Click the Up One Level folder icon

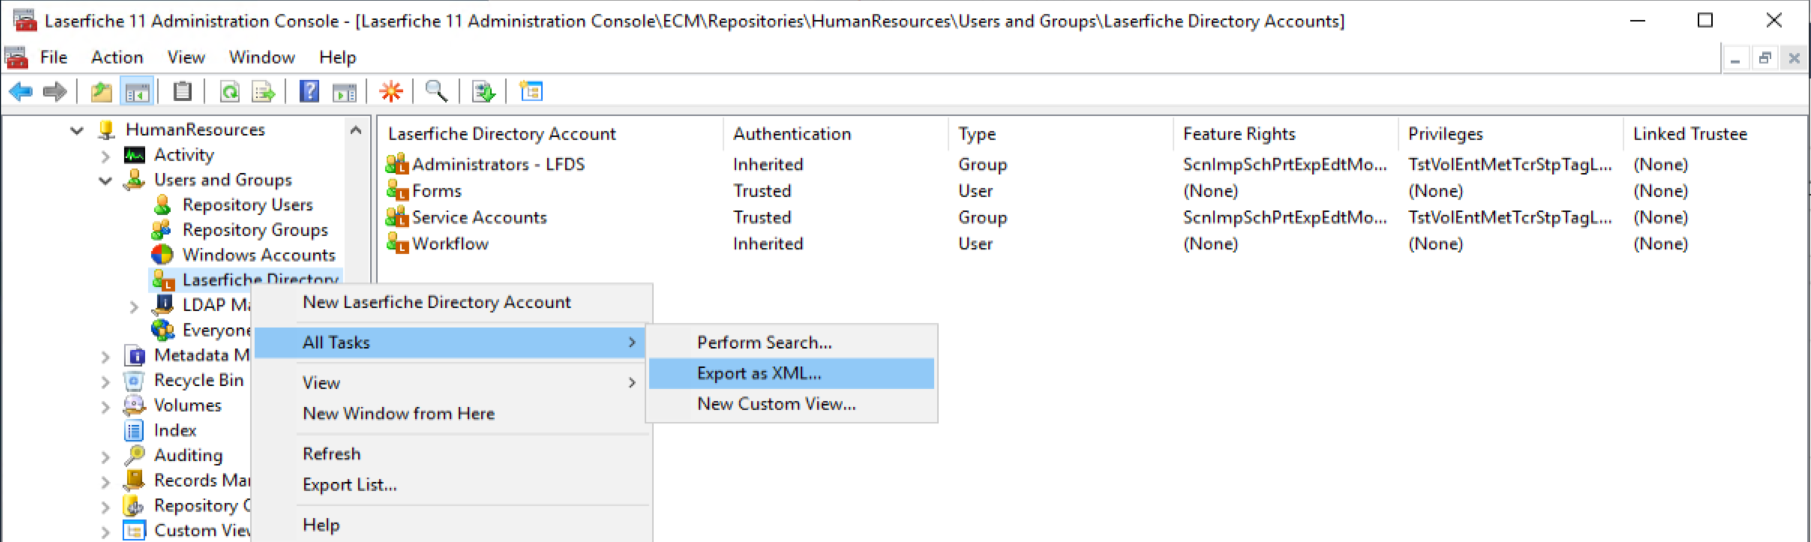(101, 92)
